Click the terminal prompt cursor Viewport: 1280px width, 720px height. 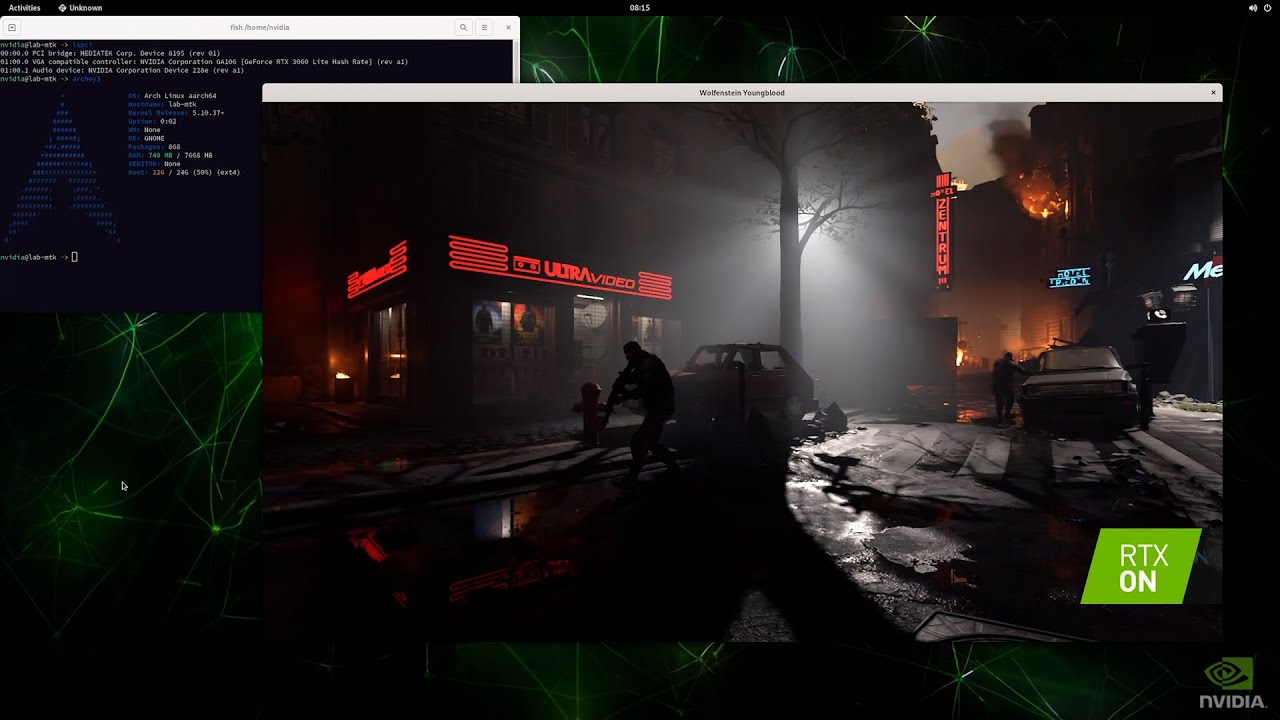click(x=75, y=258)
